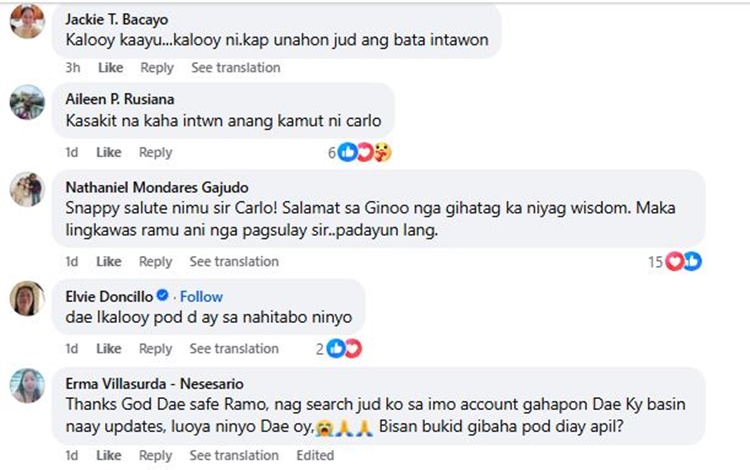
Task: Click Elvie Doncillo's verified badge
Action: pos(163,295)
